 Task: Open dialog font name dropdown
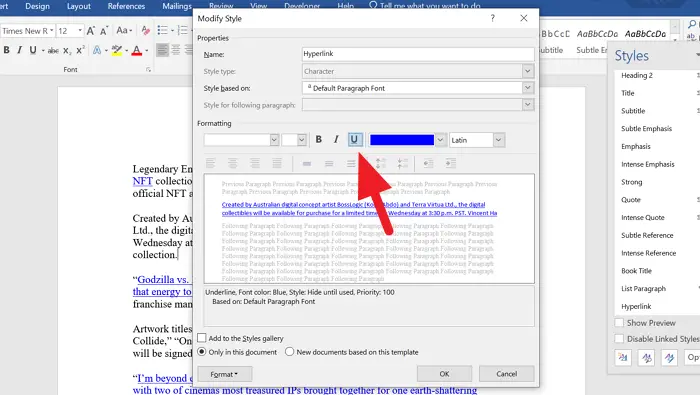click(274, 140)
